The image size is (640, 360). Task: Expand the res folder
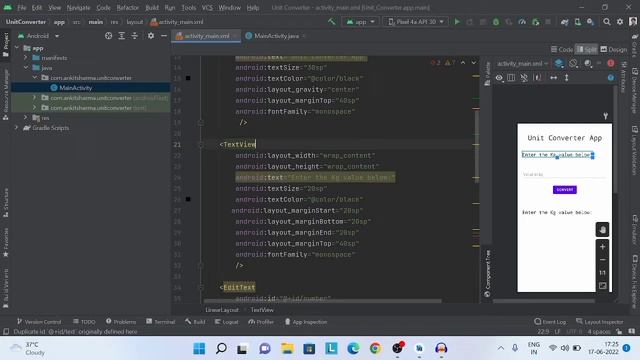(x=26, y=118)
